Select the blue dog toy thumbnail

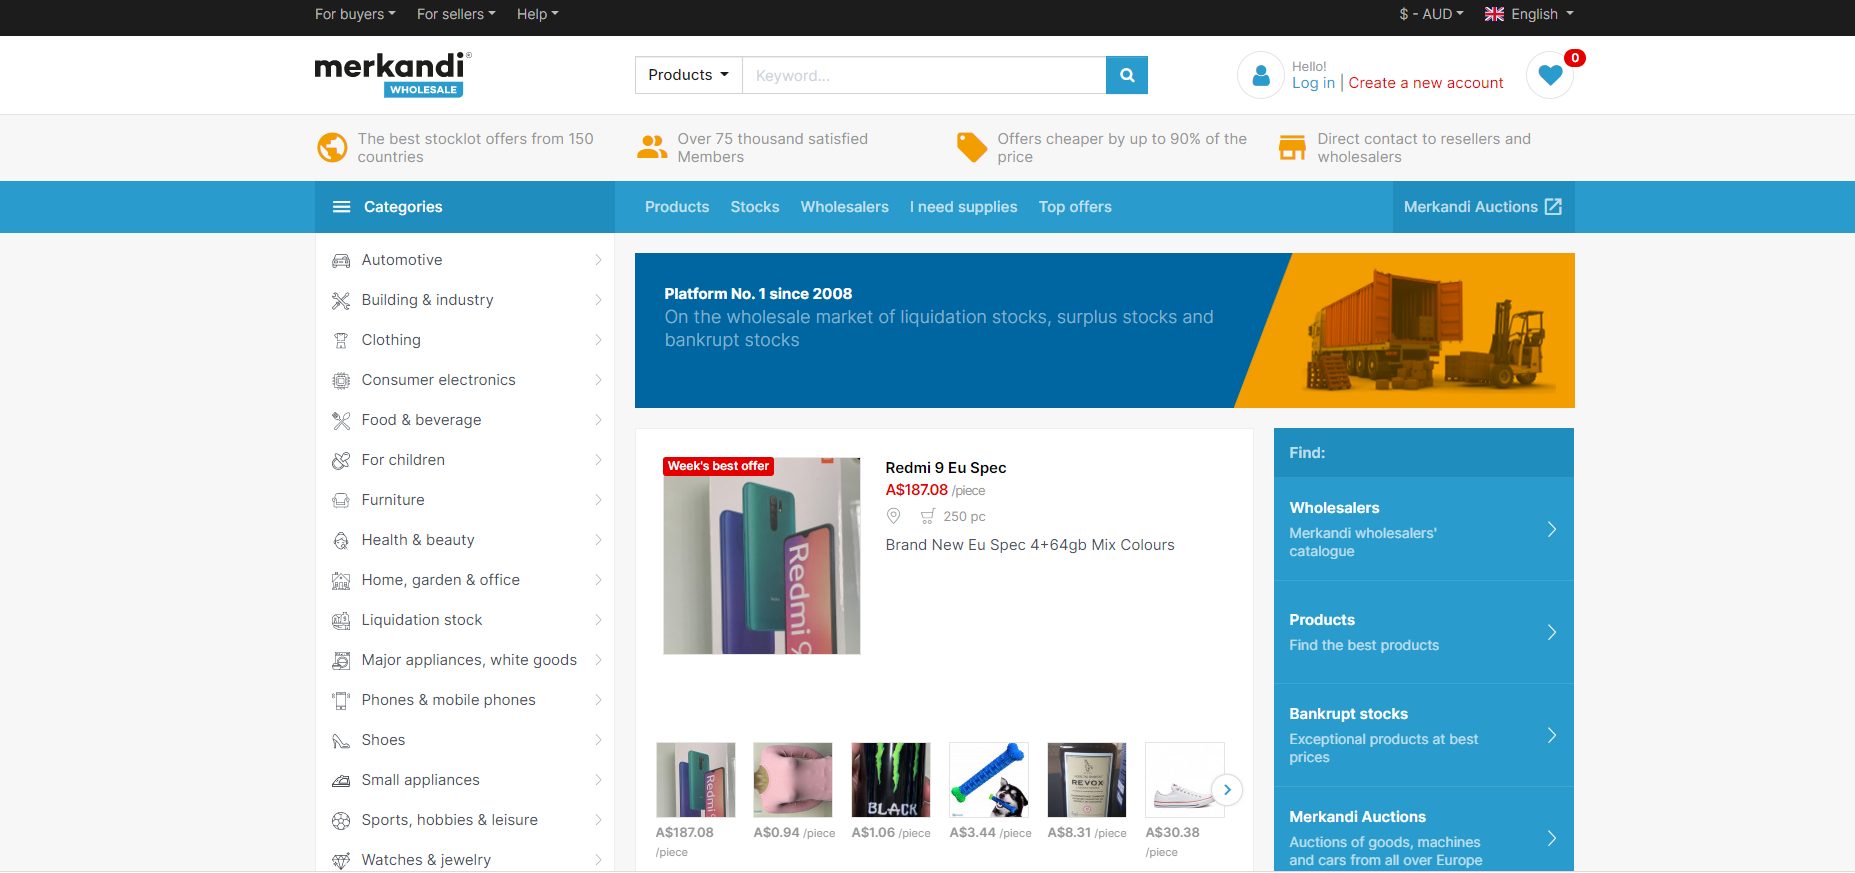[989, 780]
